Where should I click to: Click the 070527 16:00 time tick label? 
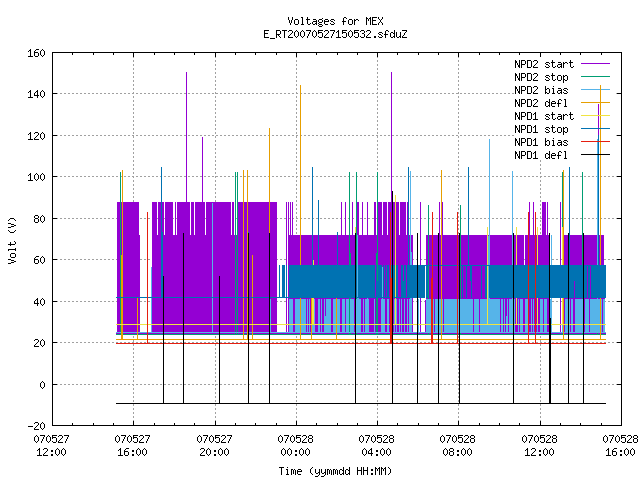coord(132,446)
